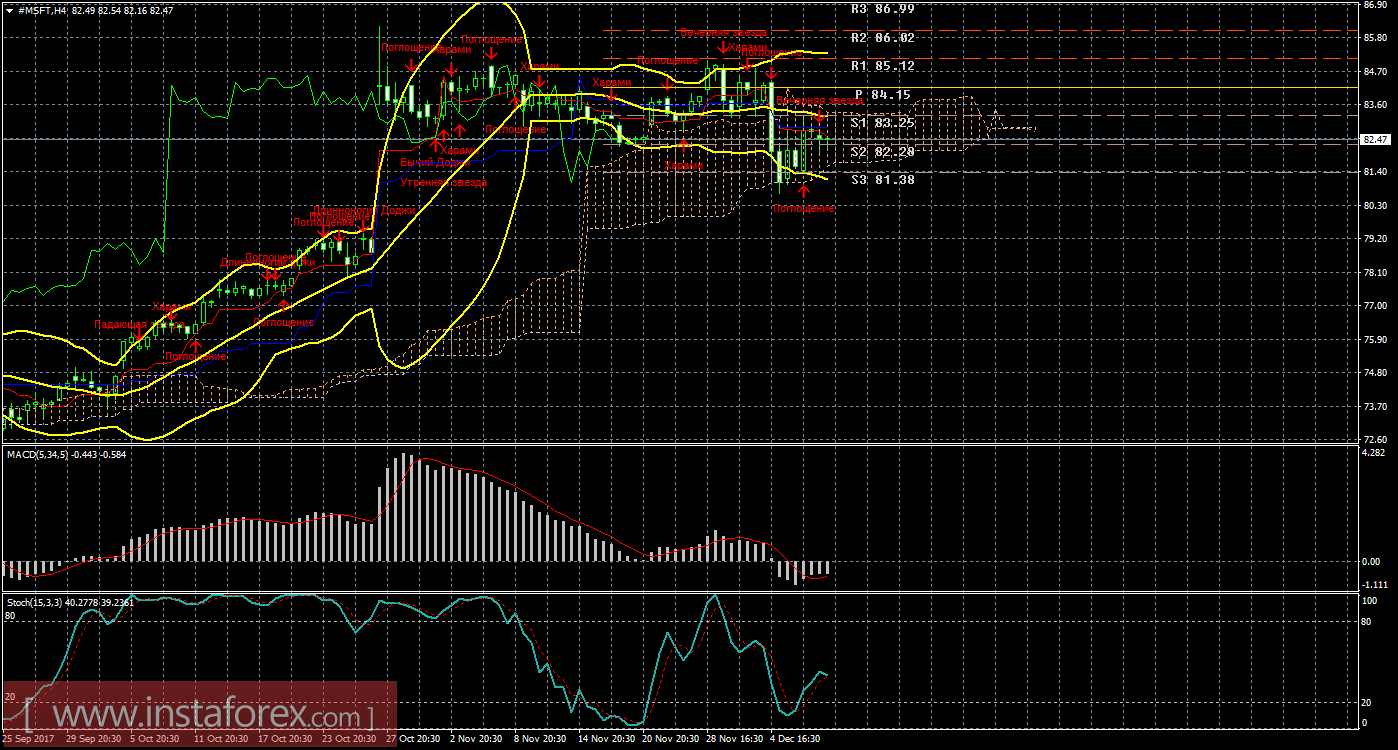Open the www.instaforex.com watermark link
The width and height of the screenshot is (1398, 750).
(x=200, y=717)
